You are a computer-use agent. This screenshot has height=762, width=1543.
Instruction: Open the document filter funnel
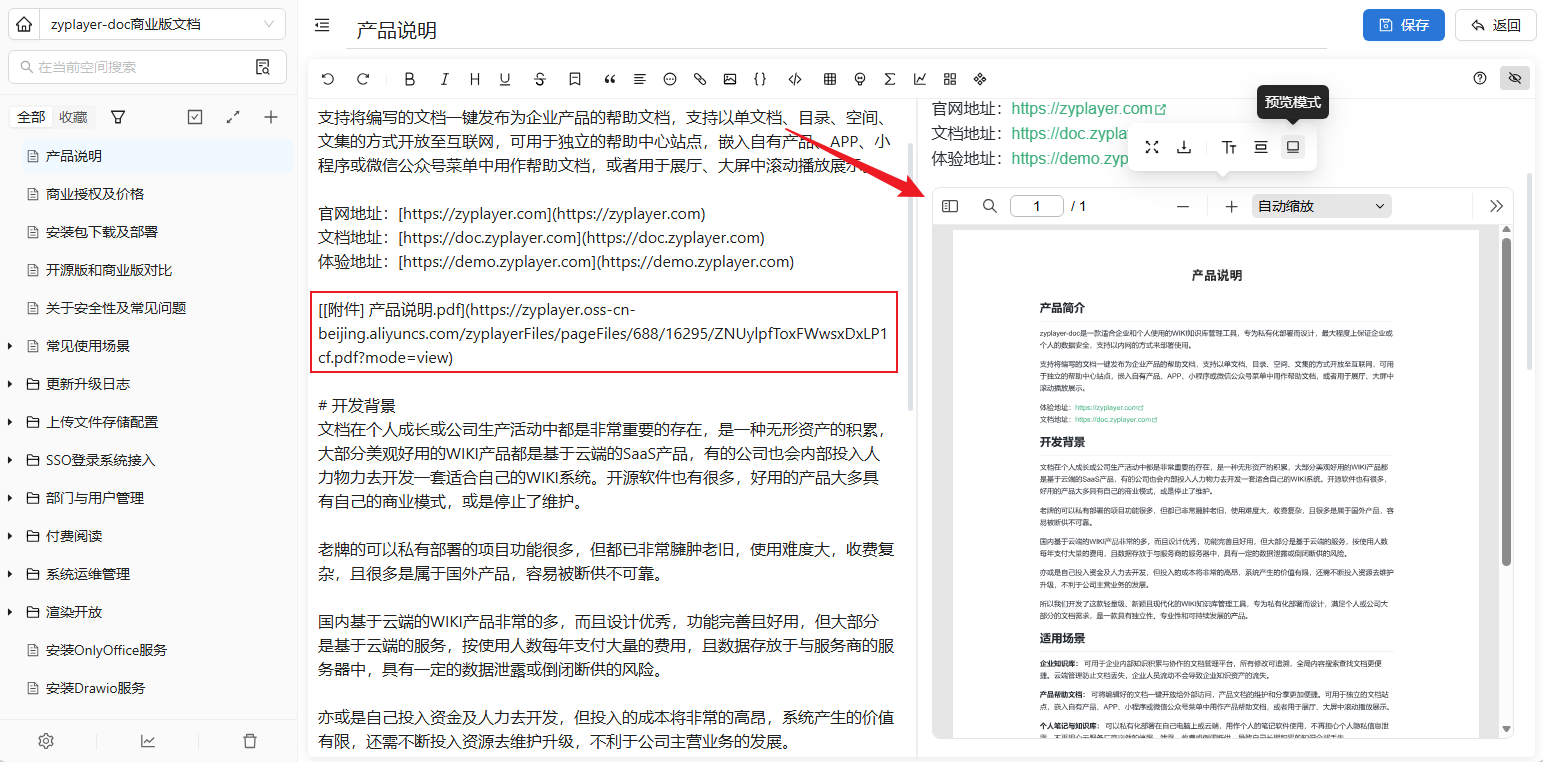[x=118, y=117]
